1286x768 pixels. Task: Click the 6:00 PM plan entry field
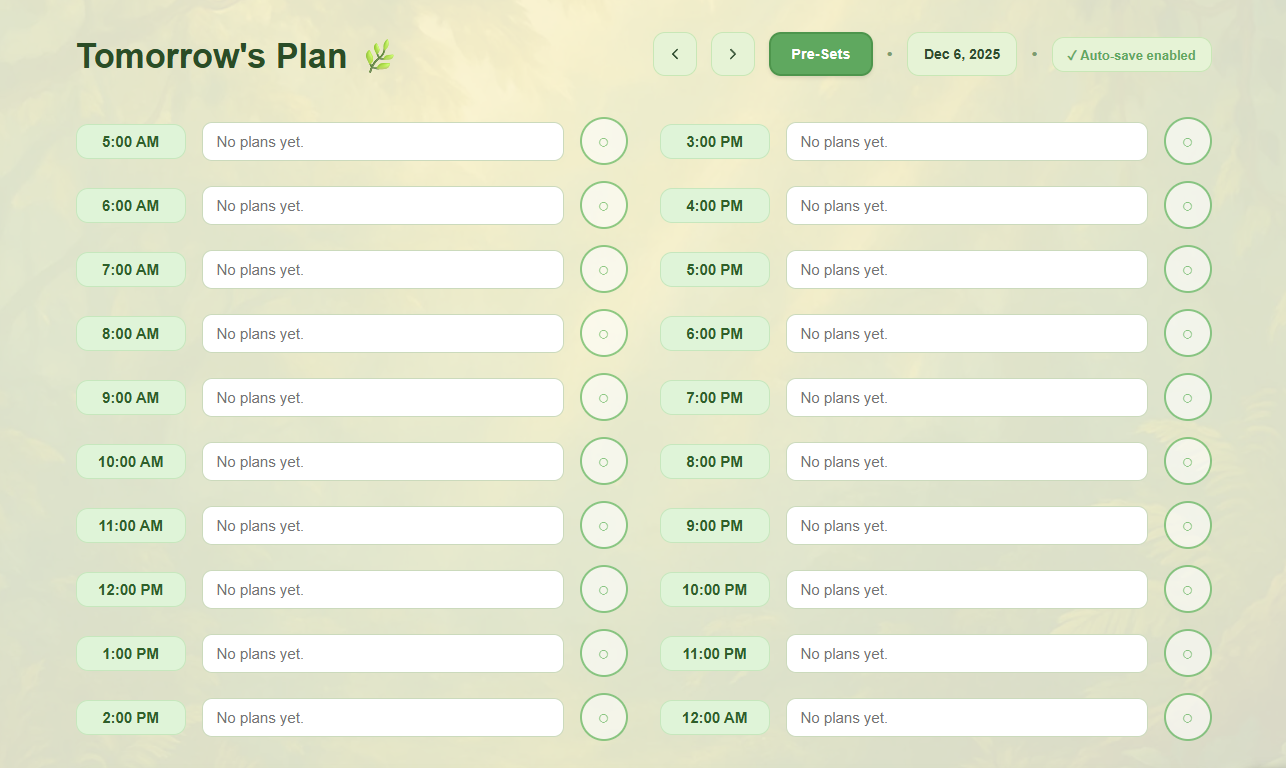[966, 333]
